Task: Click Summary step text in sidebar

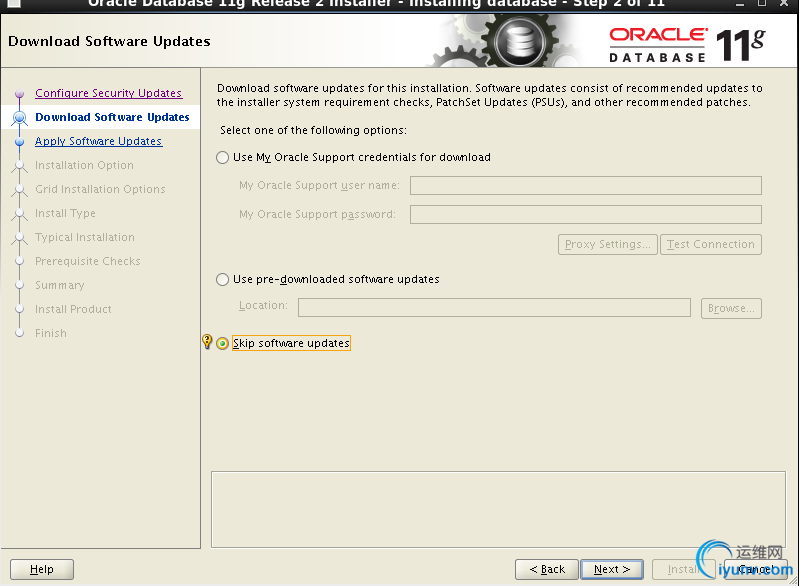Action: (60, 285)
